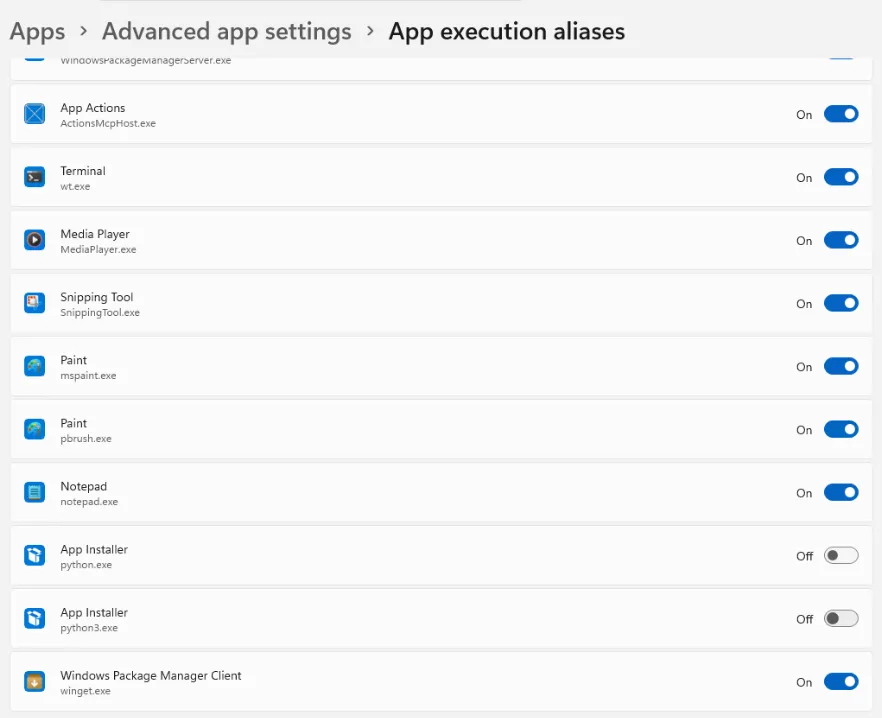Switch off the Snipping Tool alias
This screenshot has height=718, width=882.
(x=841, y=303)
